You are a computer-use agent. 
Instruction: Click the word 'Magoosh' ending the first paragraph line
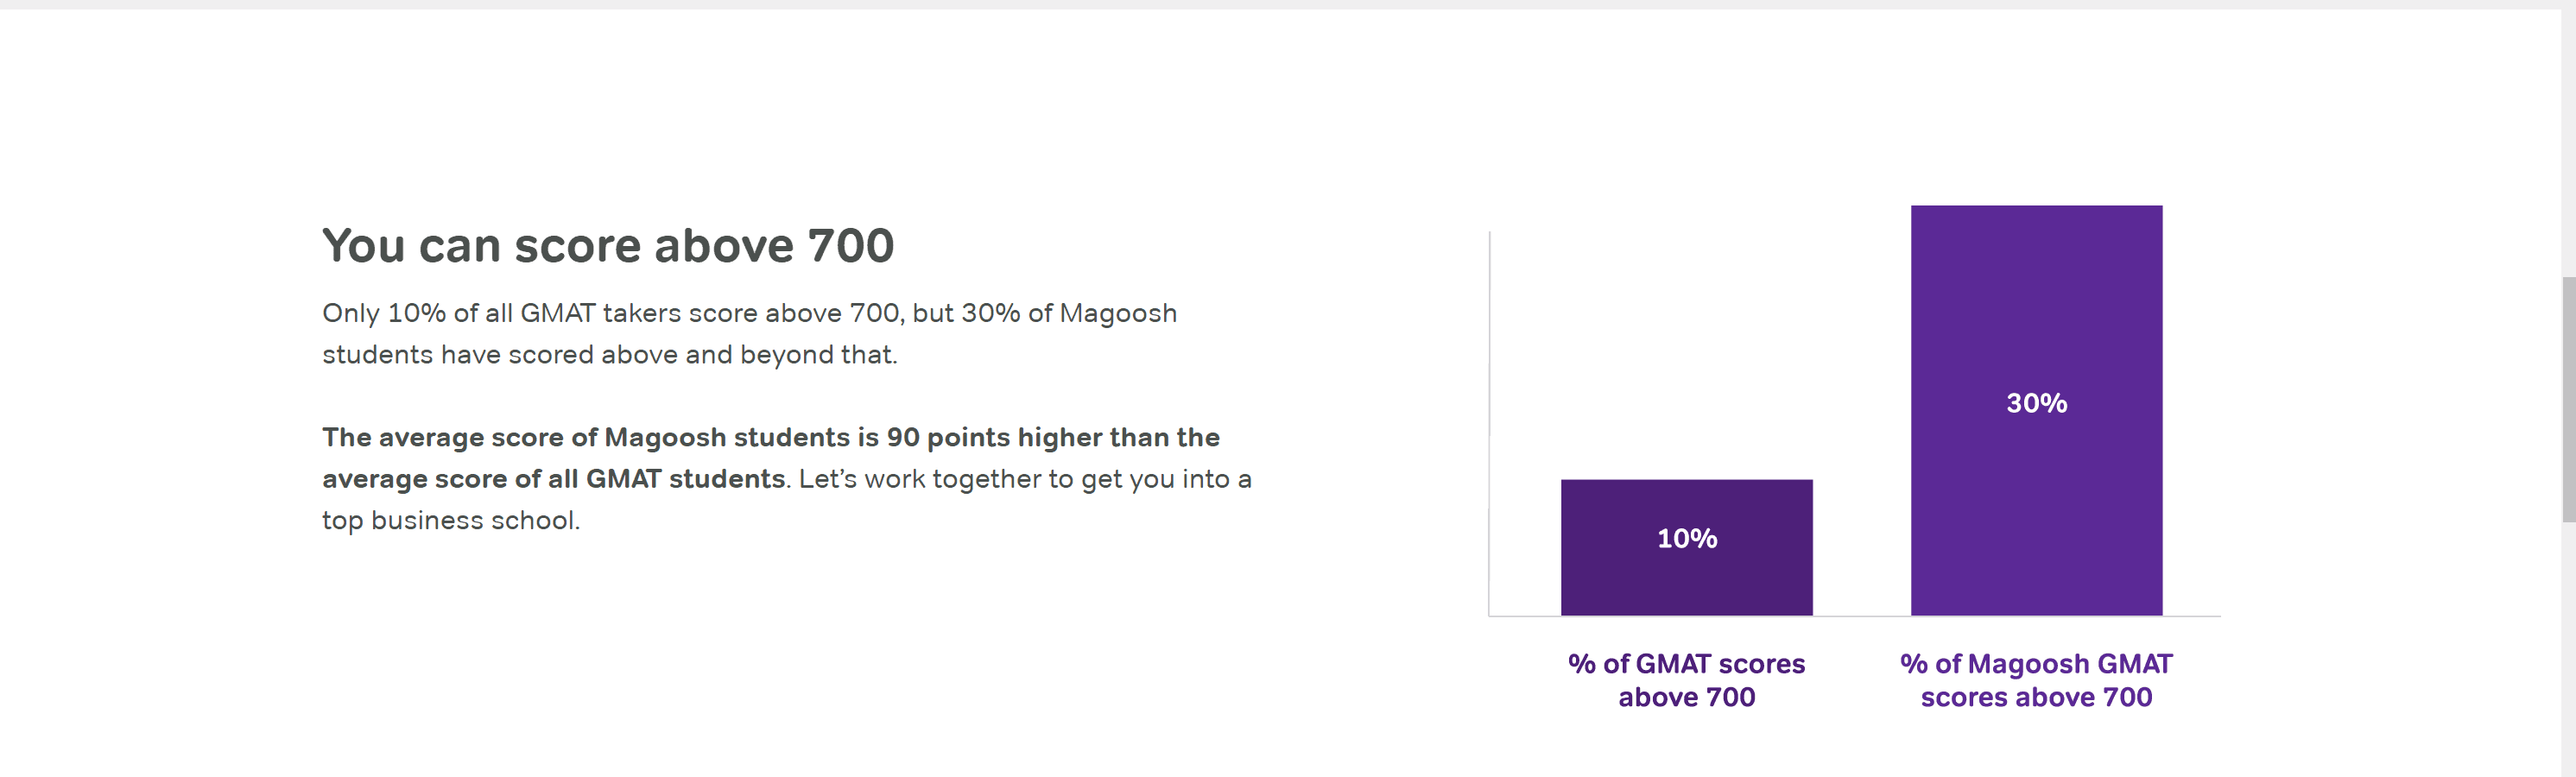point(1118,313)
